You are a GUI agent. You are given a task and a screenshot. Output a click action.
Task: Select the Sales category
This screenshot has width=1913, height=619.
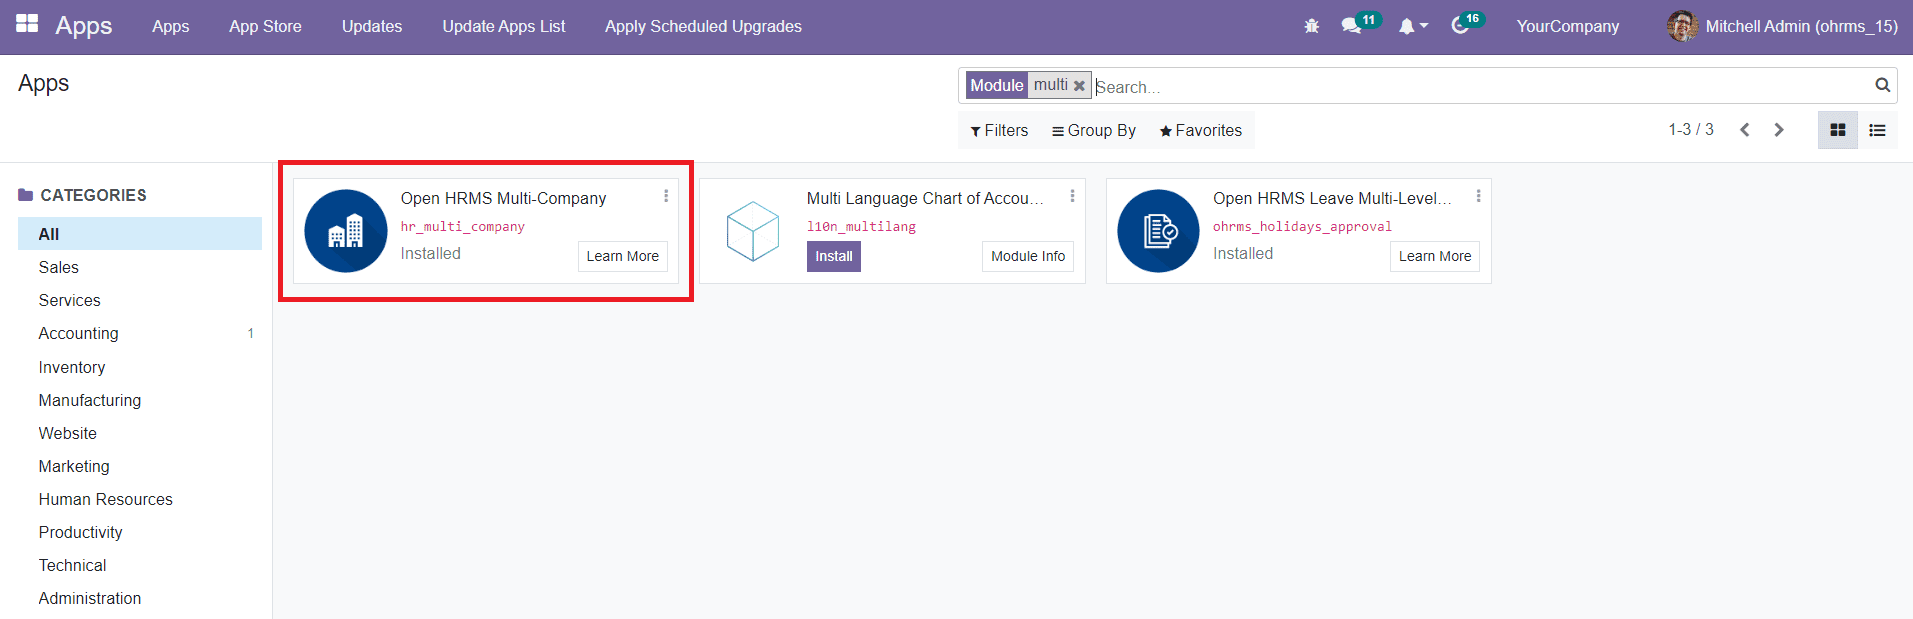pos(140,267)
